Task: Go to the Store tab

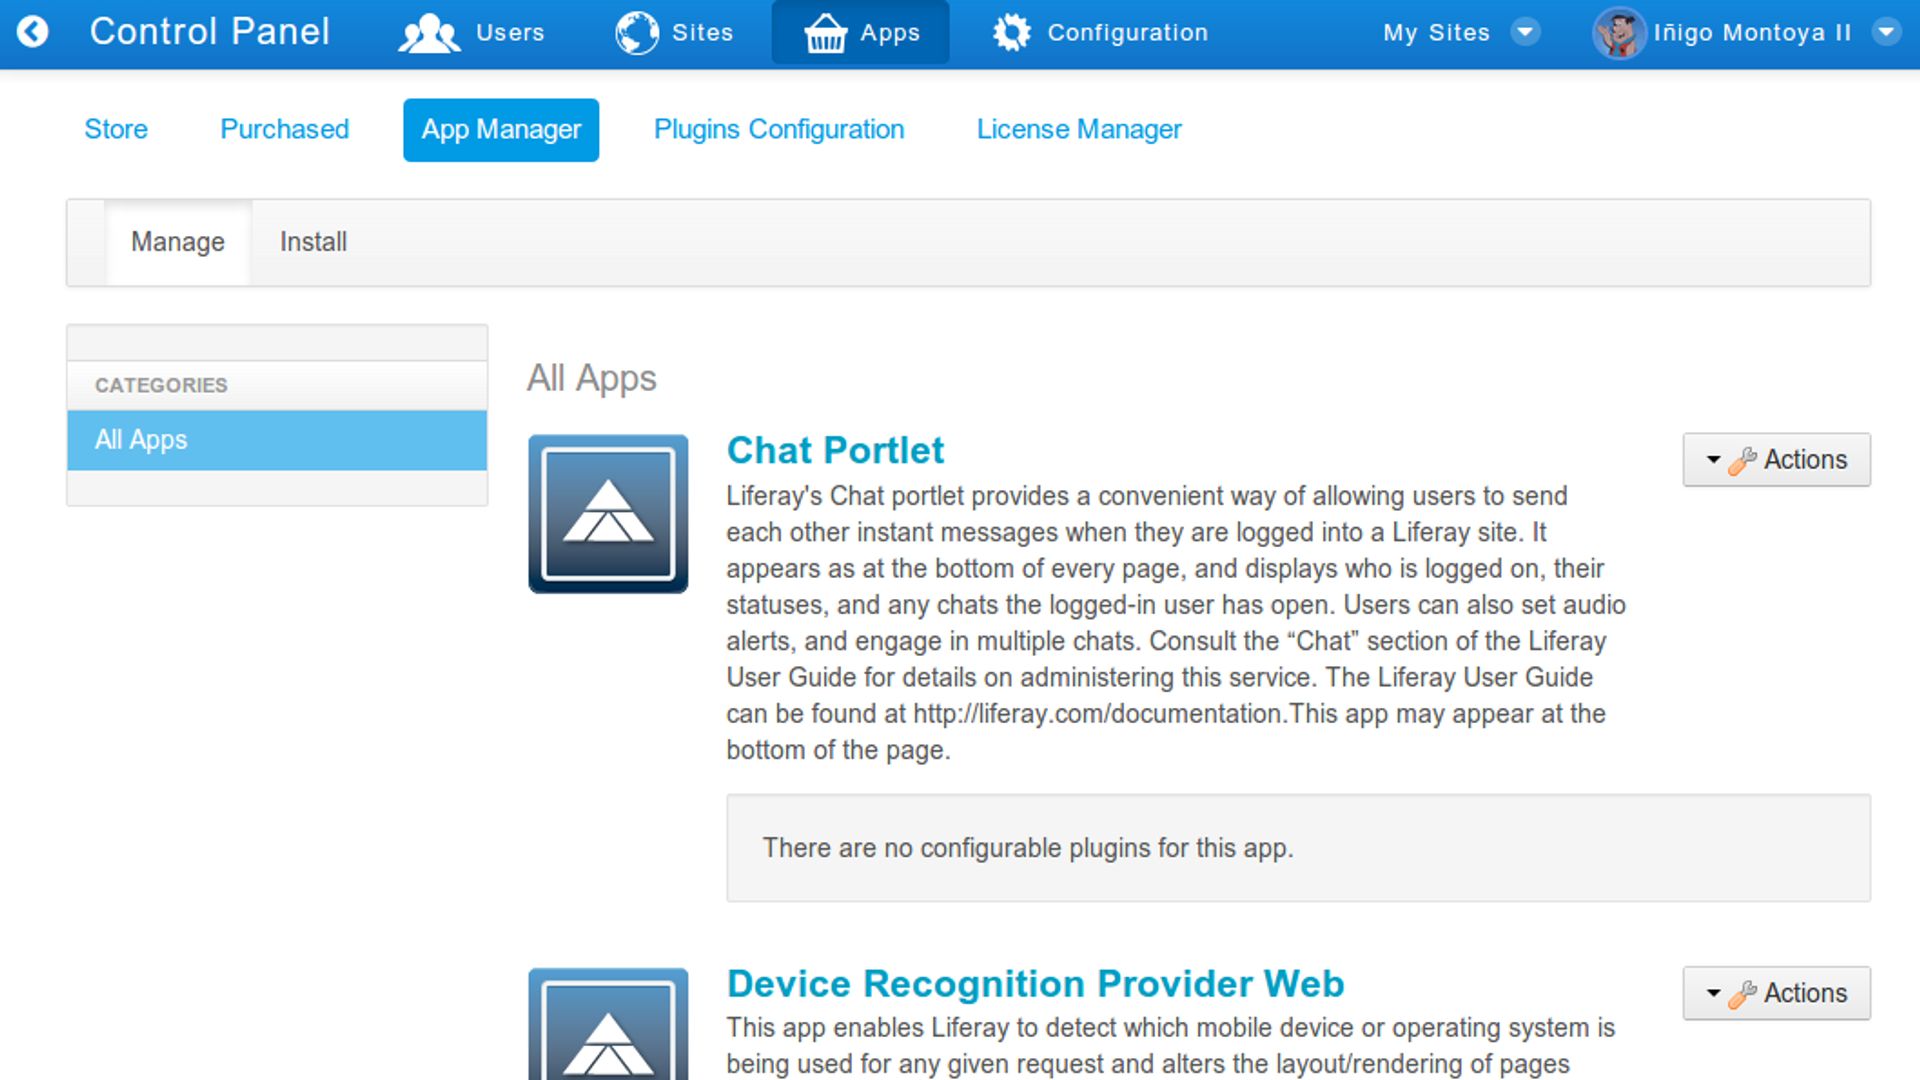Action: (x=116, y=130)
